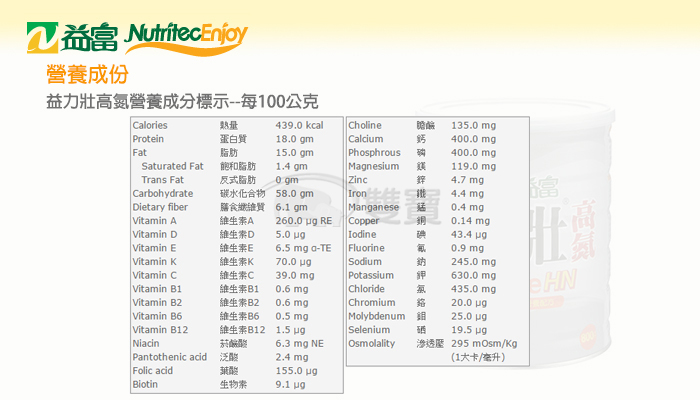Click the Vitamin B2 label
The height and width of the screenshot is (400, 700).
pos(157,303)
